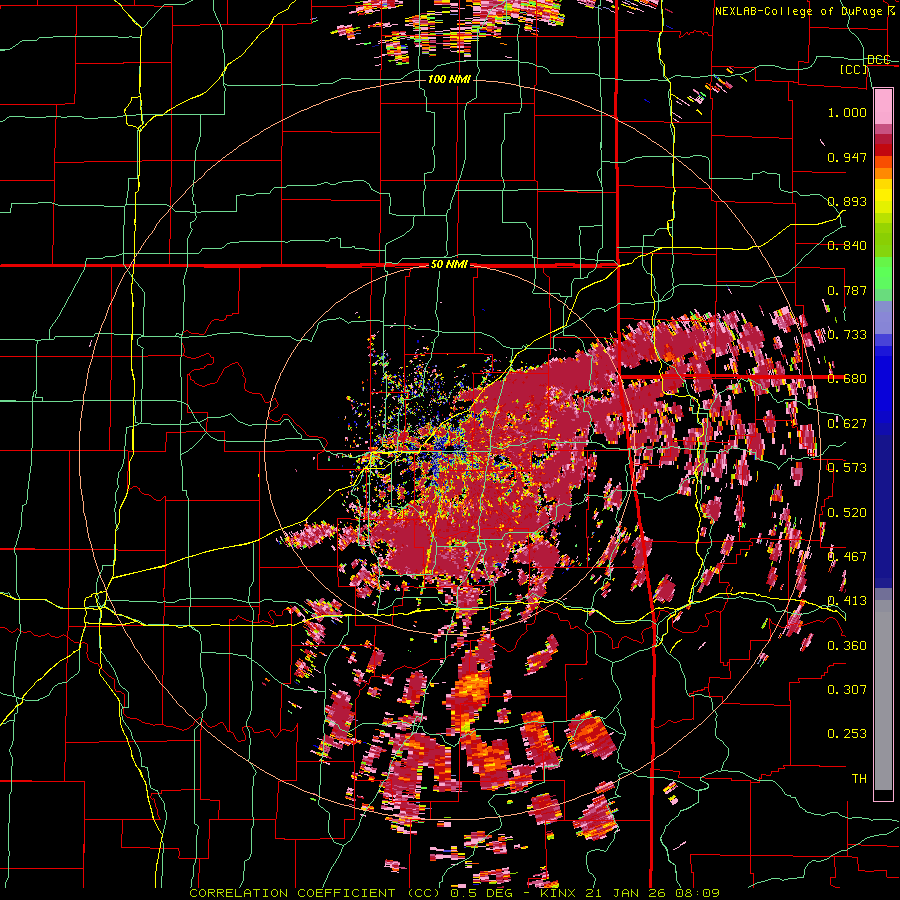Select the 0.253 legend value

[x=847, y=734]
